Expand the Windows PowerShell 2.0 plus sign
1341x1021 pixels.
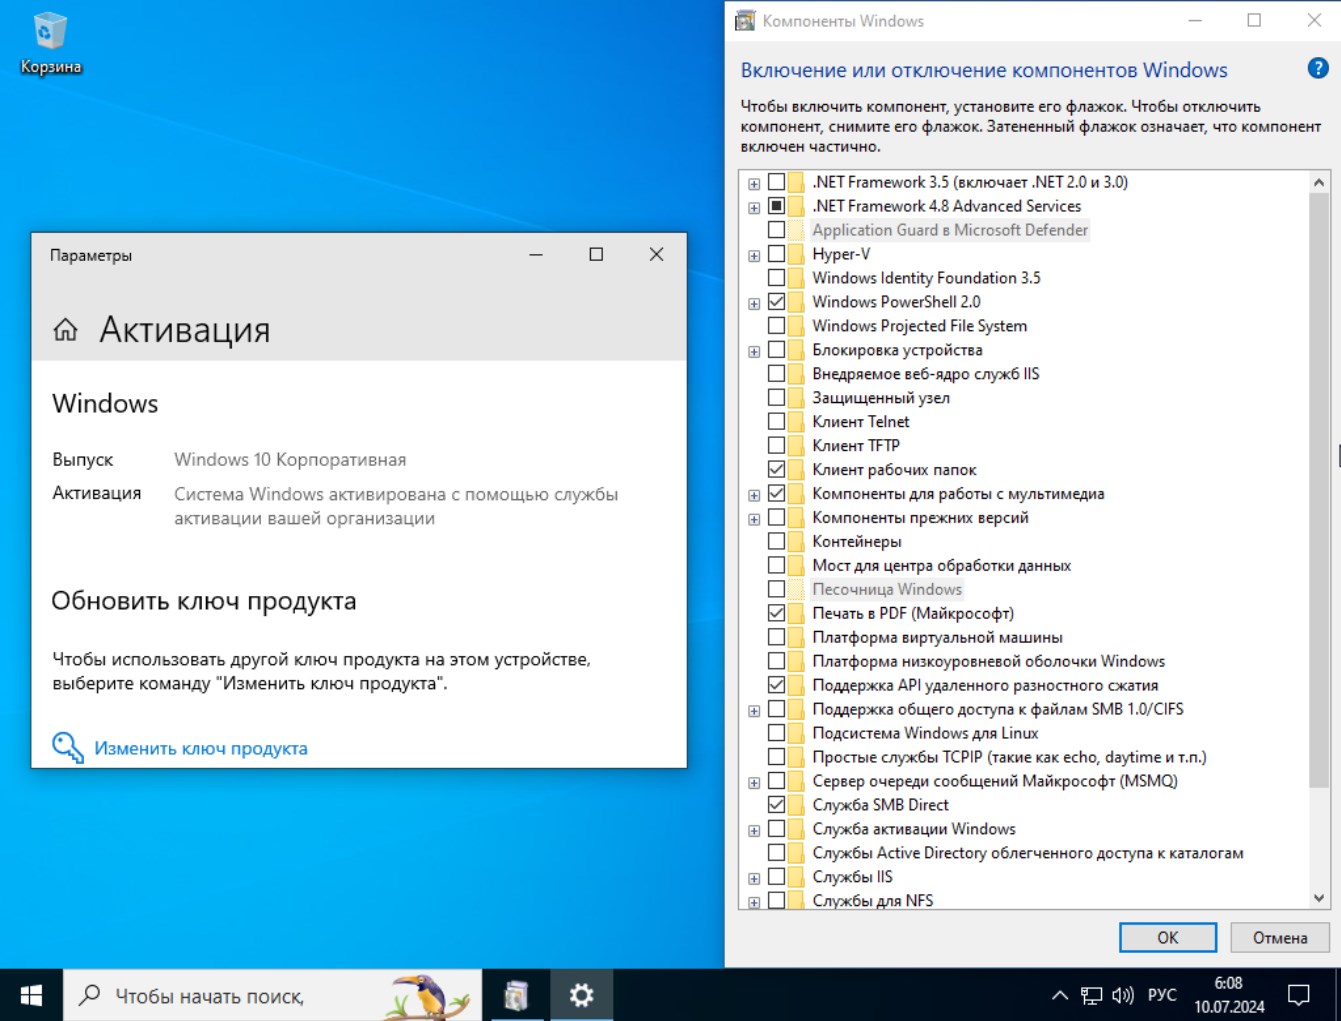tap(754, 303)
